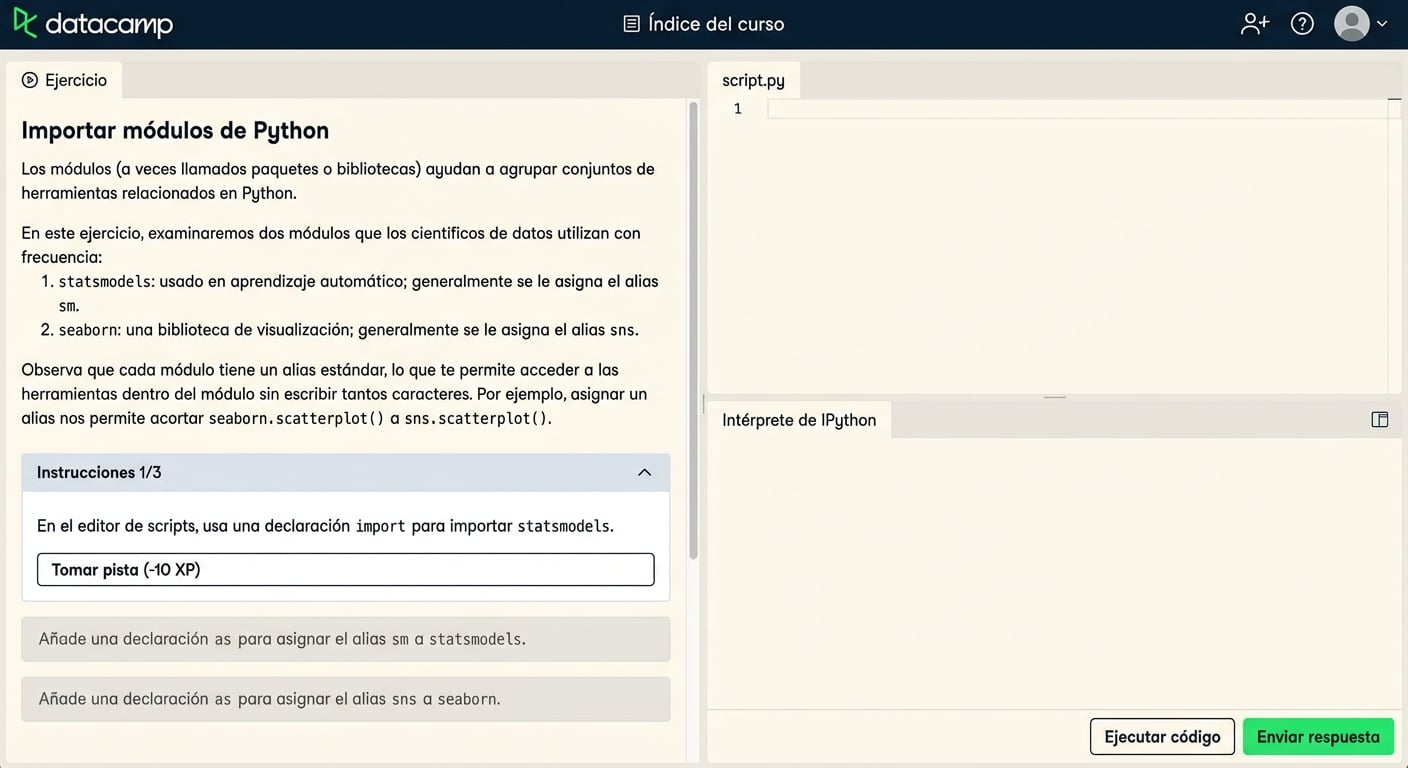1408x768 pixels.
Task: Open the help question mark icon
Action: [x=1302, y=24]
